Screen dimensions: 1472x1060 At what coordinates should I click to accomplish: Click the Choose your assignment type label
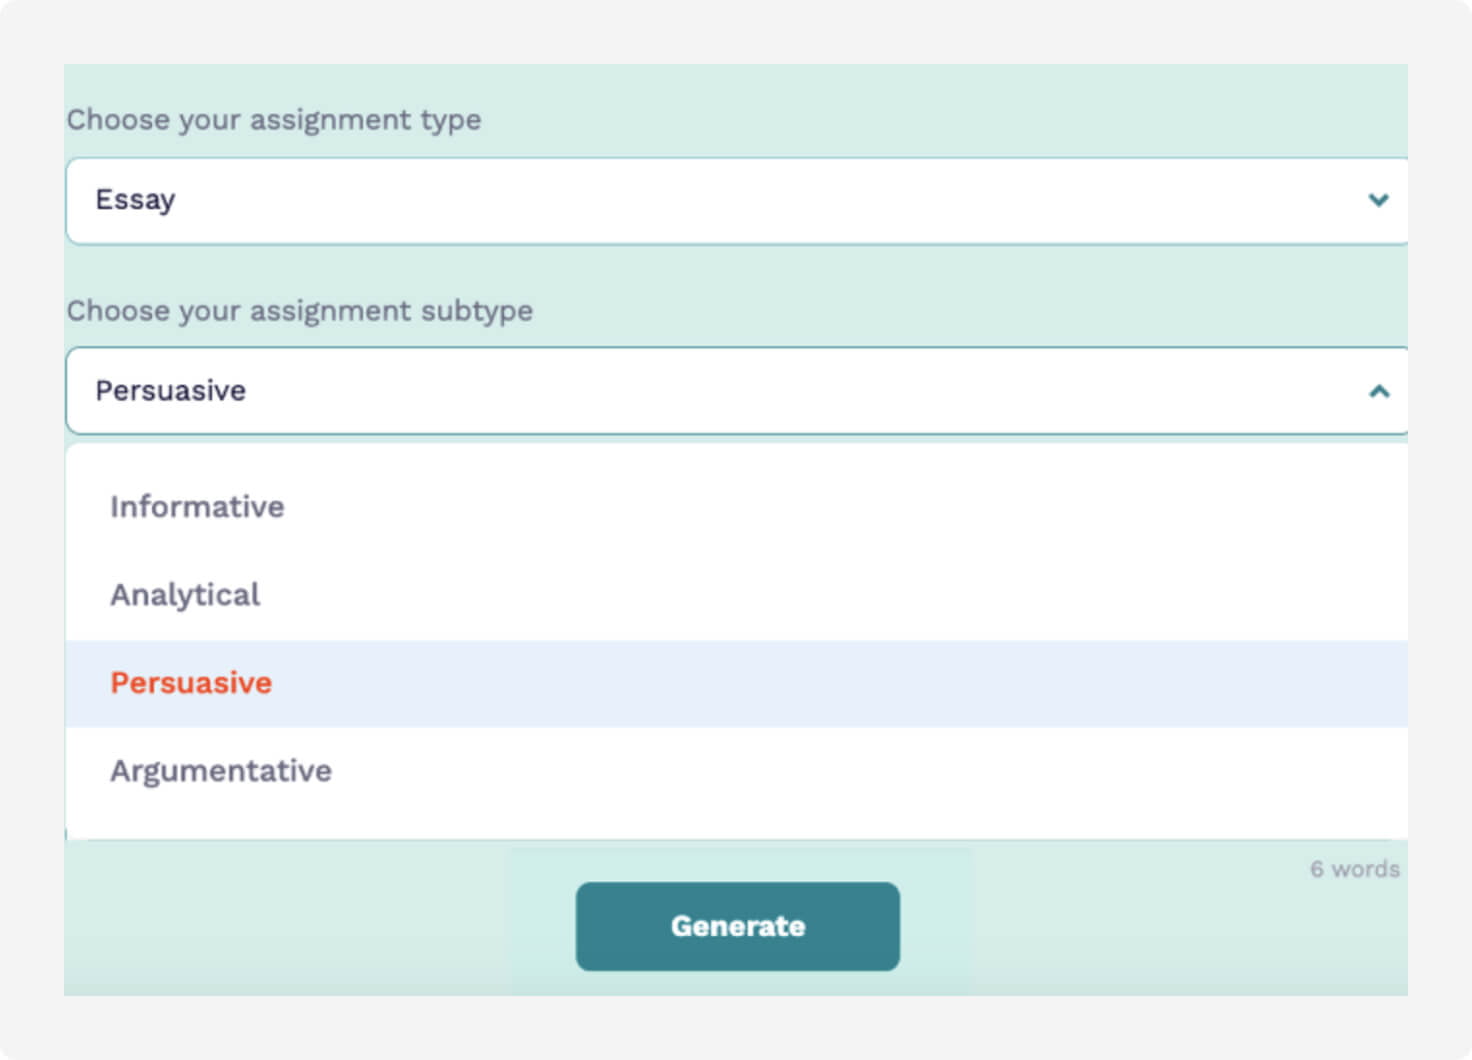coord(273,119)
